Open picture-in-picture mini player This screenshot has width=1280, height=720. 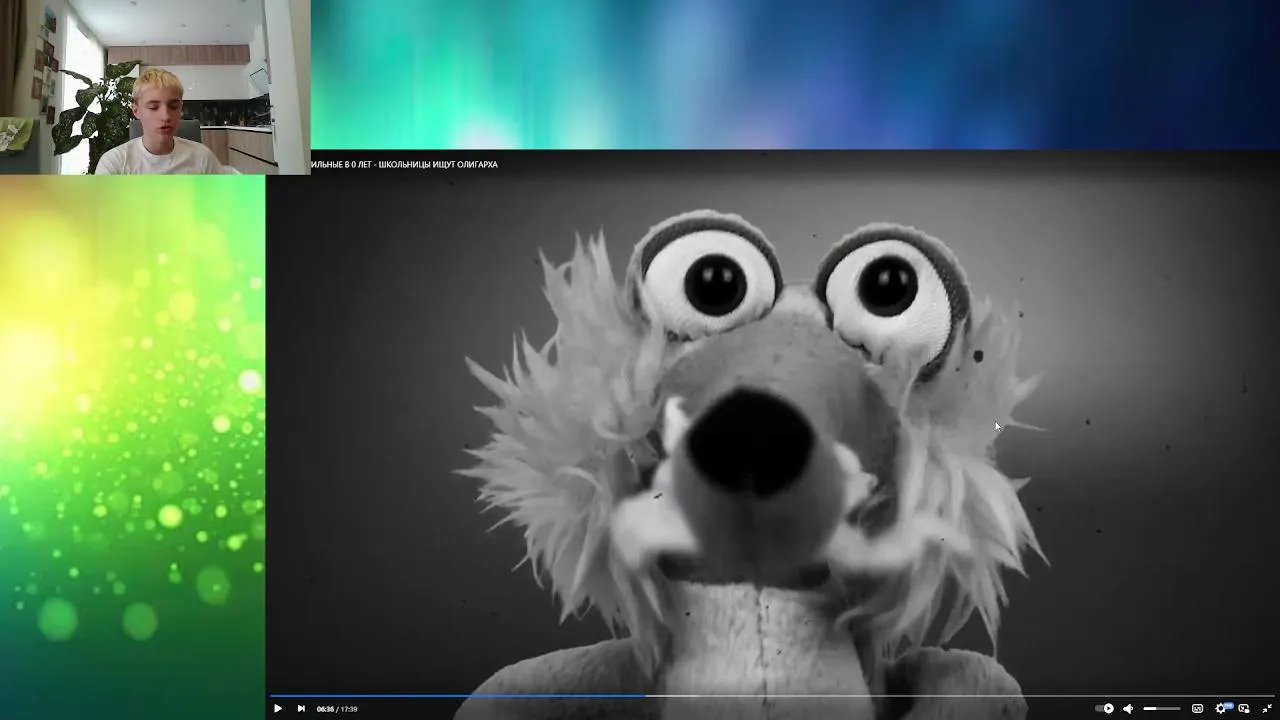pos(1244,708)
